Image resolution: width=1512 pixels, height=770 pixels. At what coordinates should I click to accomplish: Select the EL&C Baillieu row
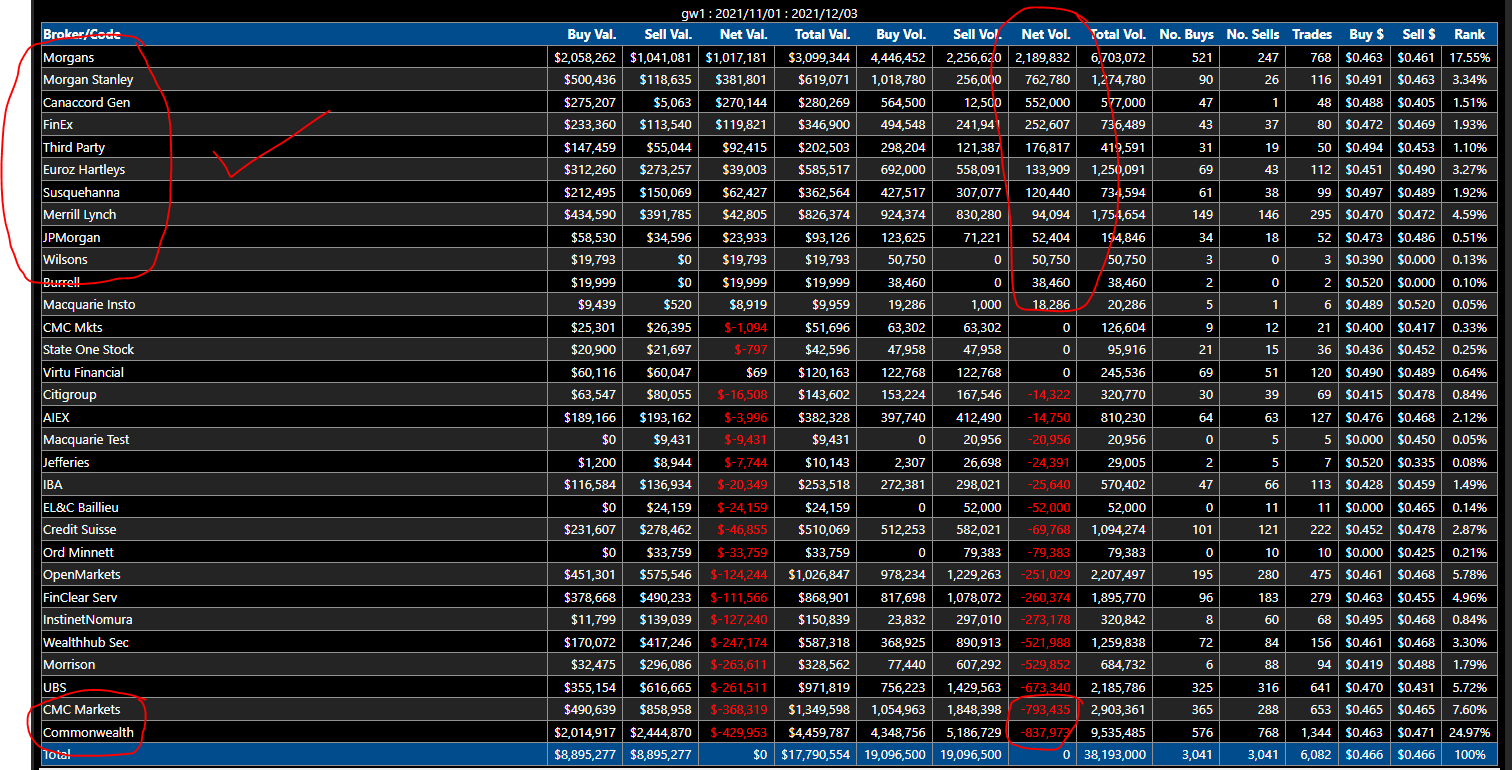770,507
